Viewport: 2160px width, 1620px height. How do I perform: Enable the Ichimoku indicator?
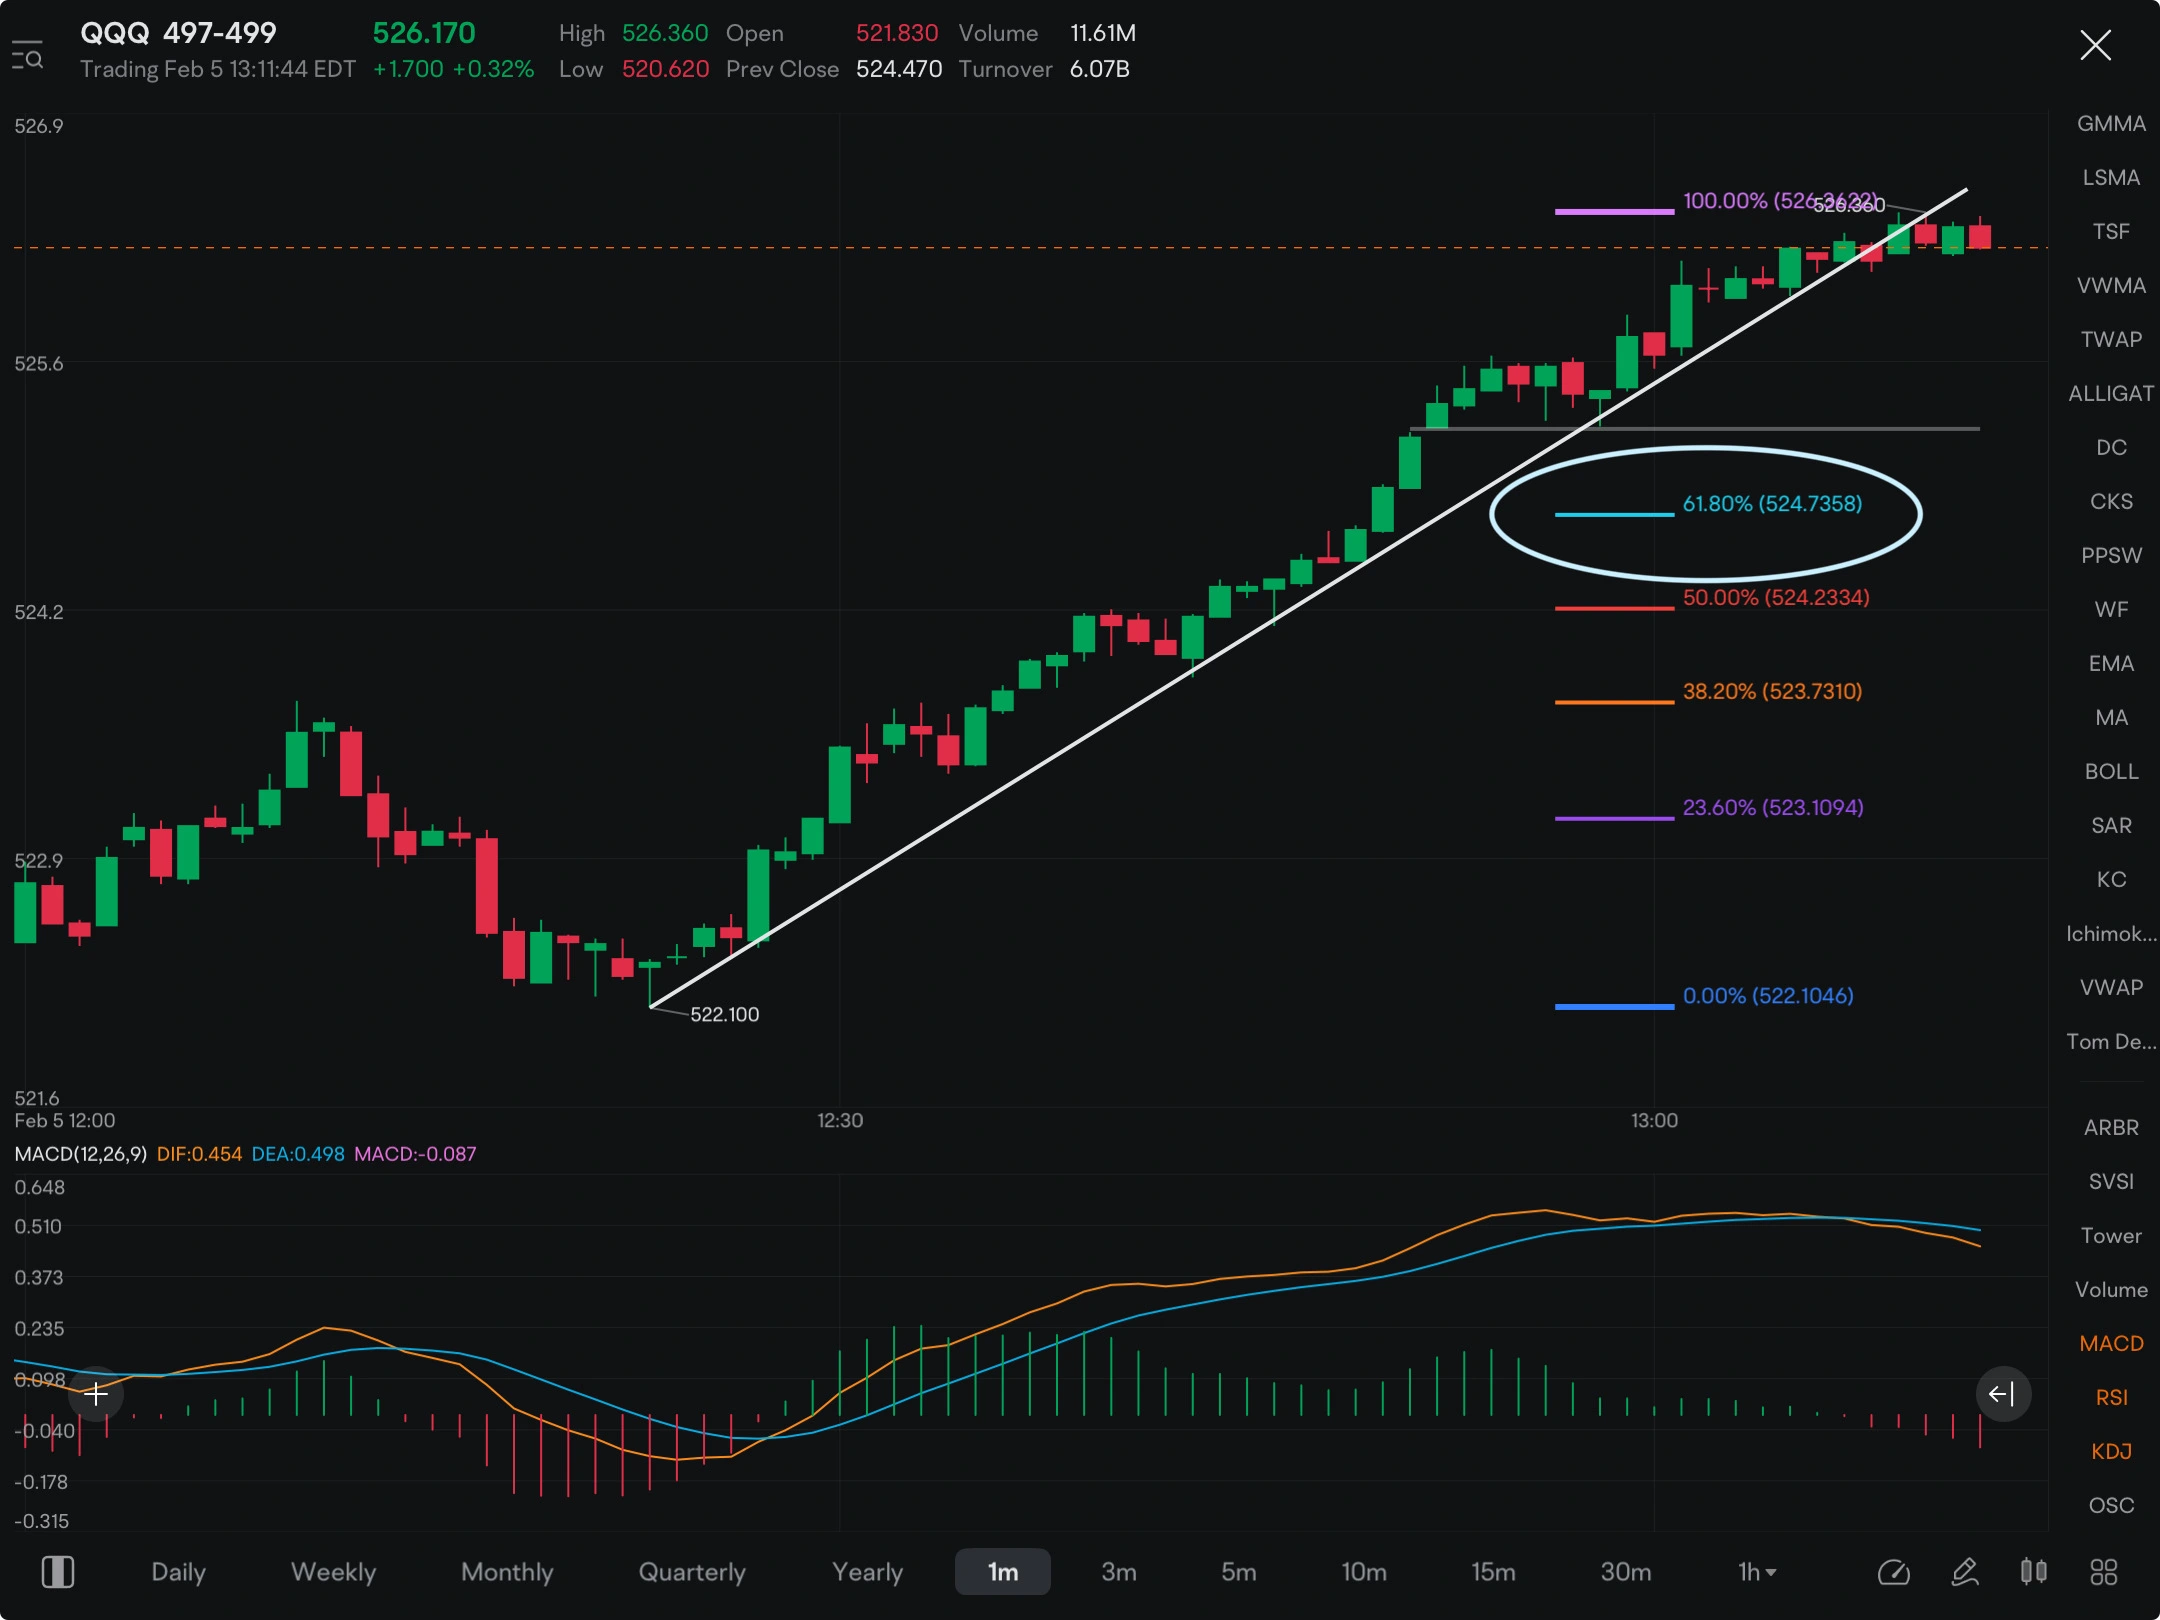2111,934
